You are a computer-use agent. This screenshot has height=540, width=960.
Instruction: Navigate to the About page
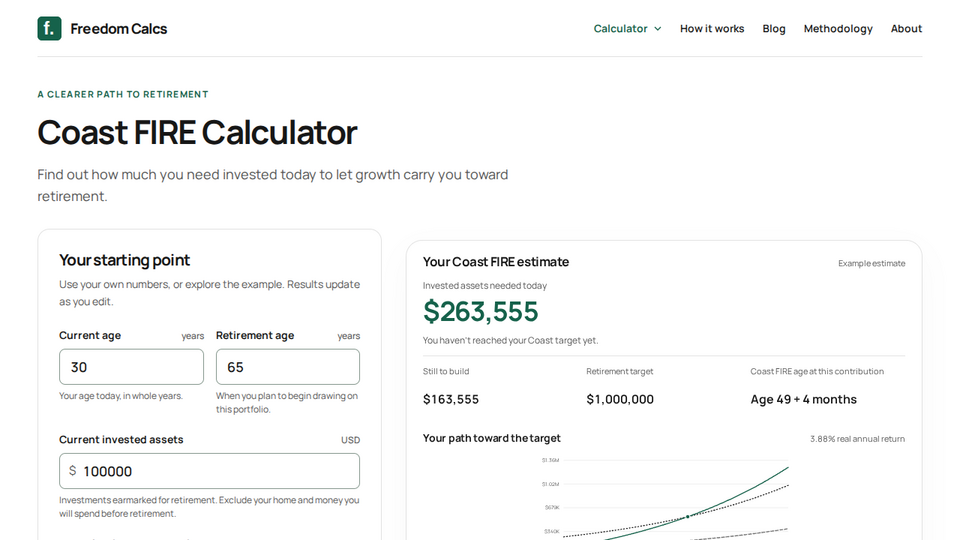point(906,29)
